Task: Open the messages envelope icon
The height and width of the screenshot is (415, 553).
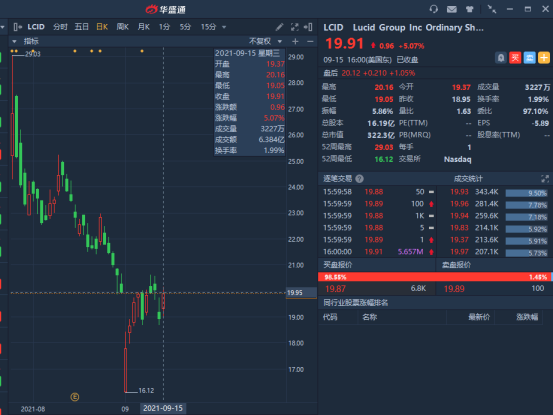Action: coord(451,9)
